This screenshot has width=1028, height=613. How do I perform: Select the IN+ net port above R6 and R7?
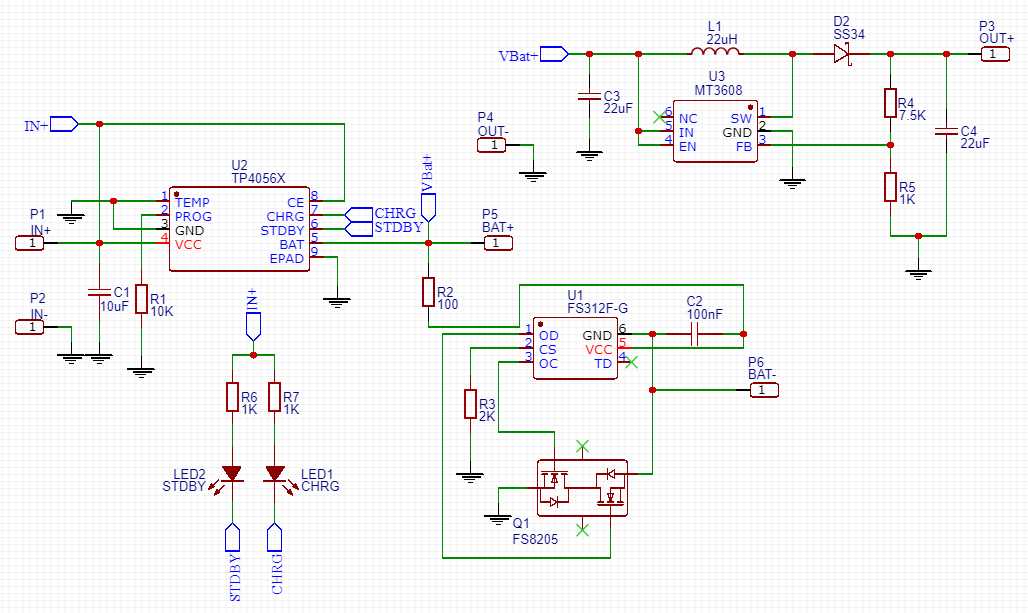pyautogui.click(x=253, y=326)
